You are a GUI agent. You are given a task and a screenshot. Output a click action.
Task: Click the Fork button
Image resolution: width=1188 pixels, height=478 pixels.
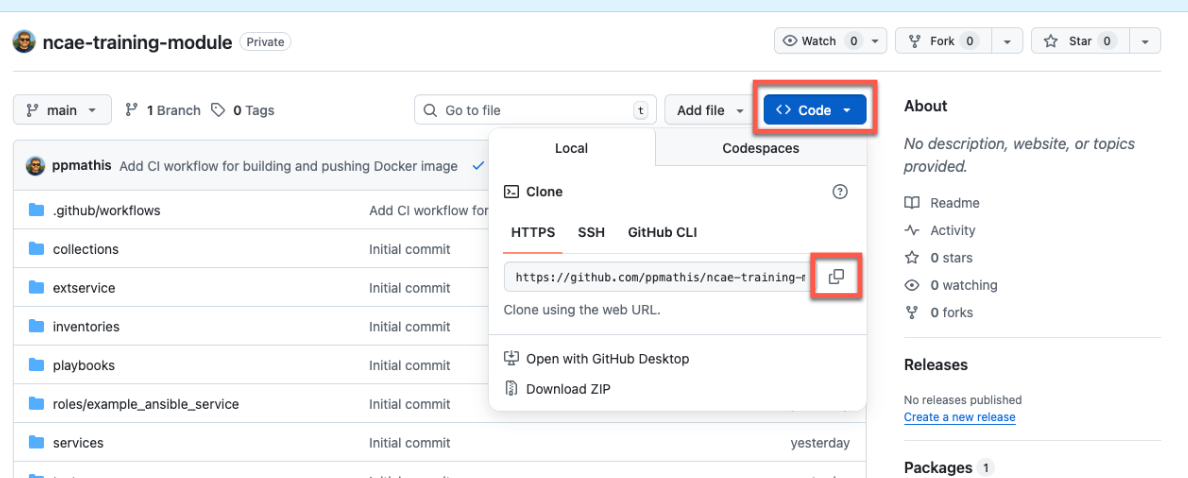943,41
